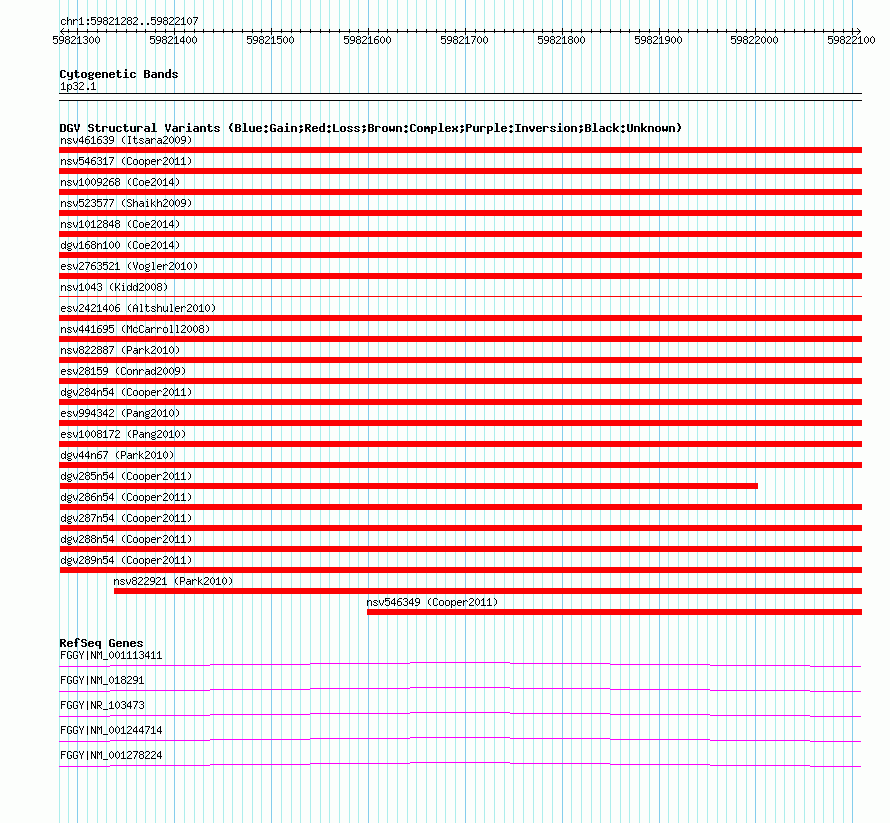The height and width of the screenshot is (823, 890).
Task: Click the red bar for esv28159 (Conrad2009)
Action: point(460,381)
